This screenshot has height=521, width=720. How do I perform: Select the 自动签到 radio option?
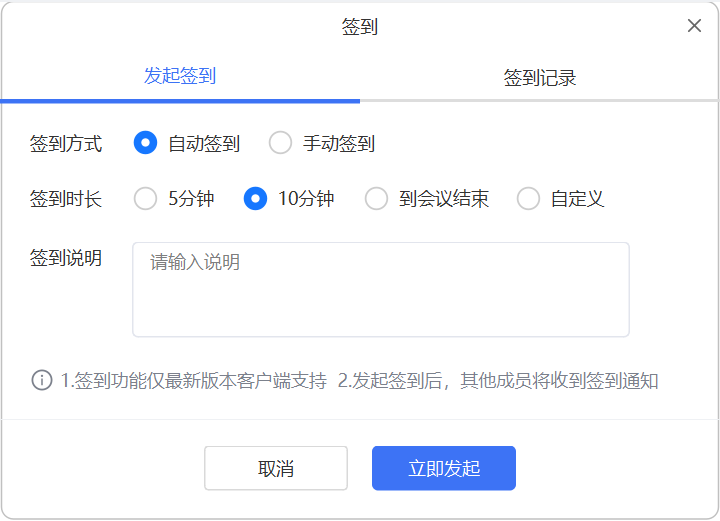pyautogui.click(x=146, y=143)
